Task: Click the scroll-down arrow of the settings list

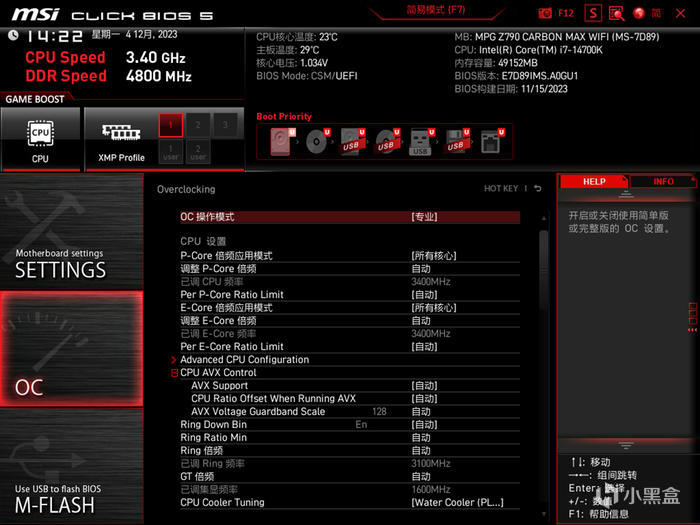Action: [x=543, y=514]
